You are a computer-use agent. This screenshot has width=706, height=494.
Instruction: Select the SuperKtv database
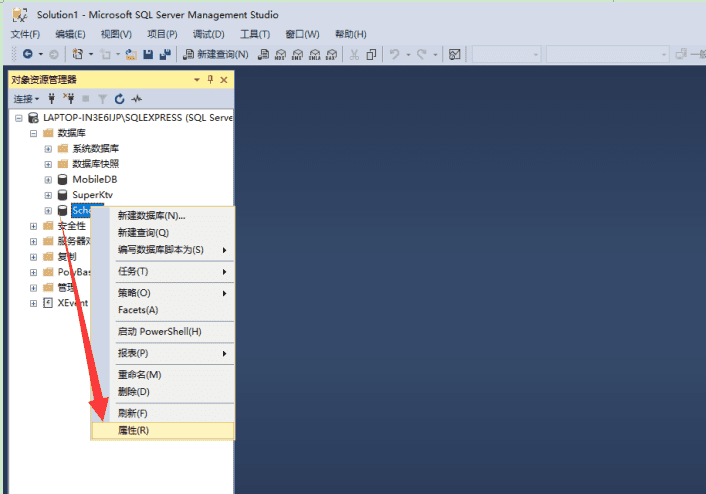click(x=92, y=195)
